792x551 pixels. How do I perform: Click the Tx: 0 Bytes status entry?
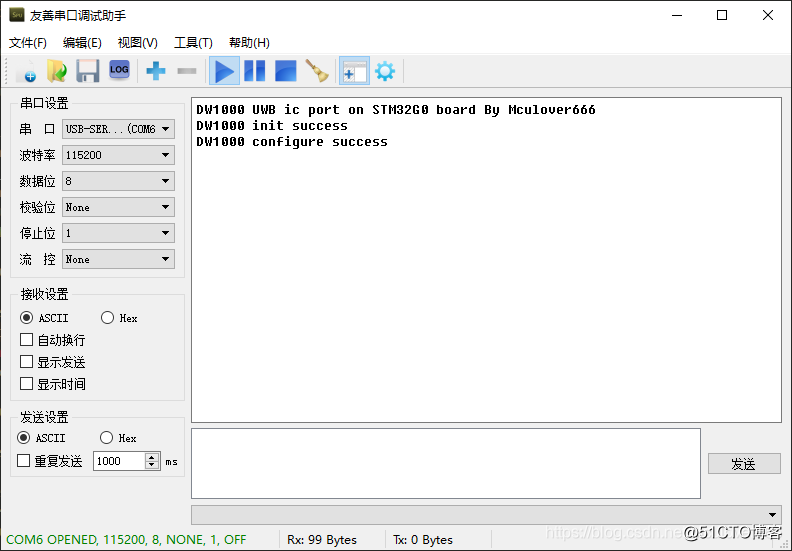pyautogui.click(x=423, y=540)
